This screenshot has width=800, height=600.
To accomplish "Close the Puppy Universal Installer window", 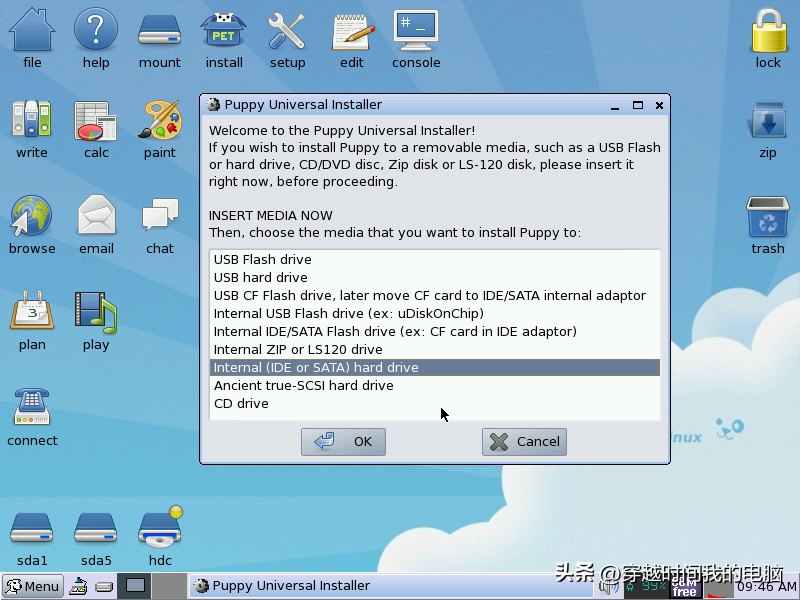I will (659, 105).
